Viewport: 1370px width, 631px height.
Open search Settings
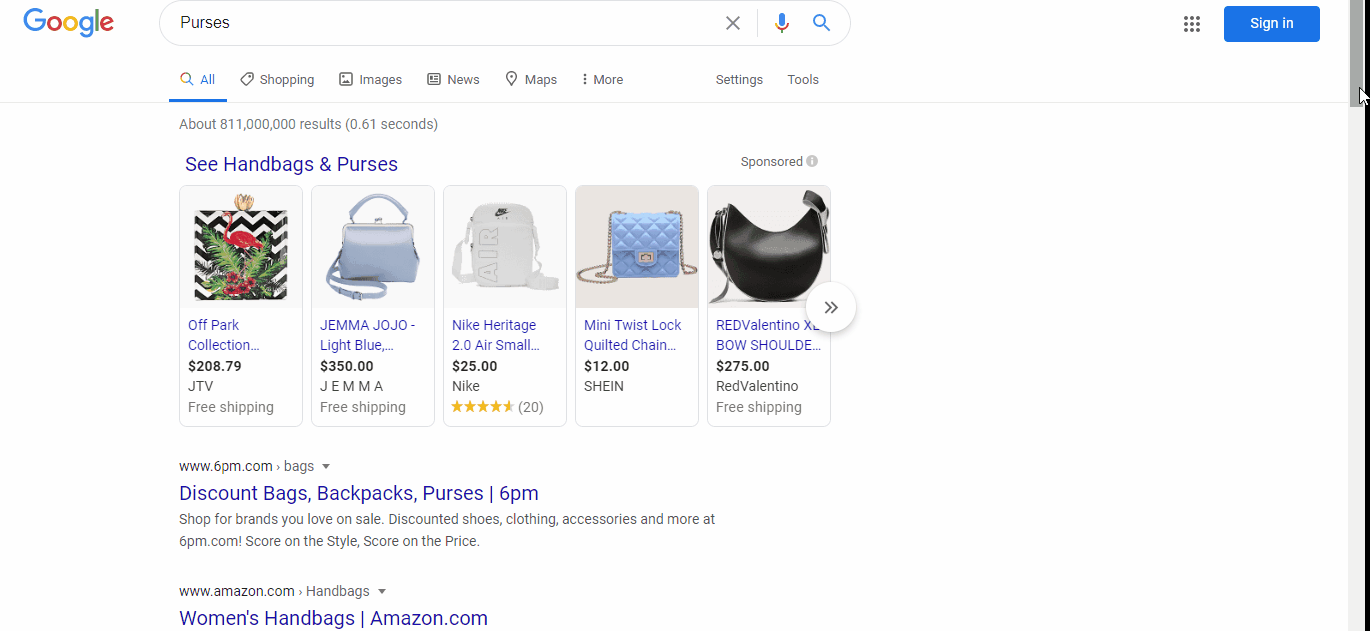coord(739,80)
